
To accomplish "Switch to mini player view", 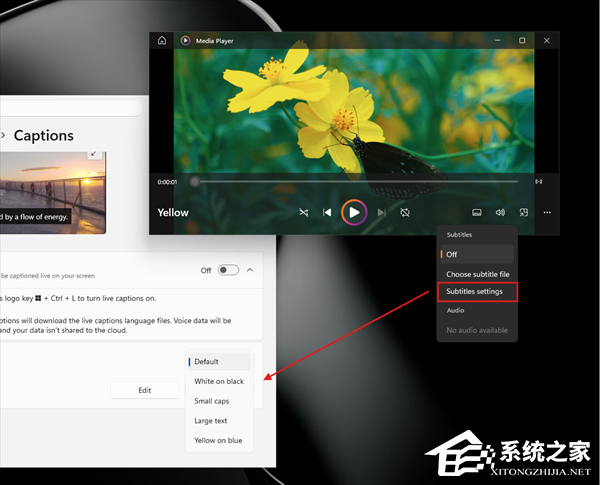I will [523, 212].
